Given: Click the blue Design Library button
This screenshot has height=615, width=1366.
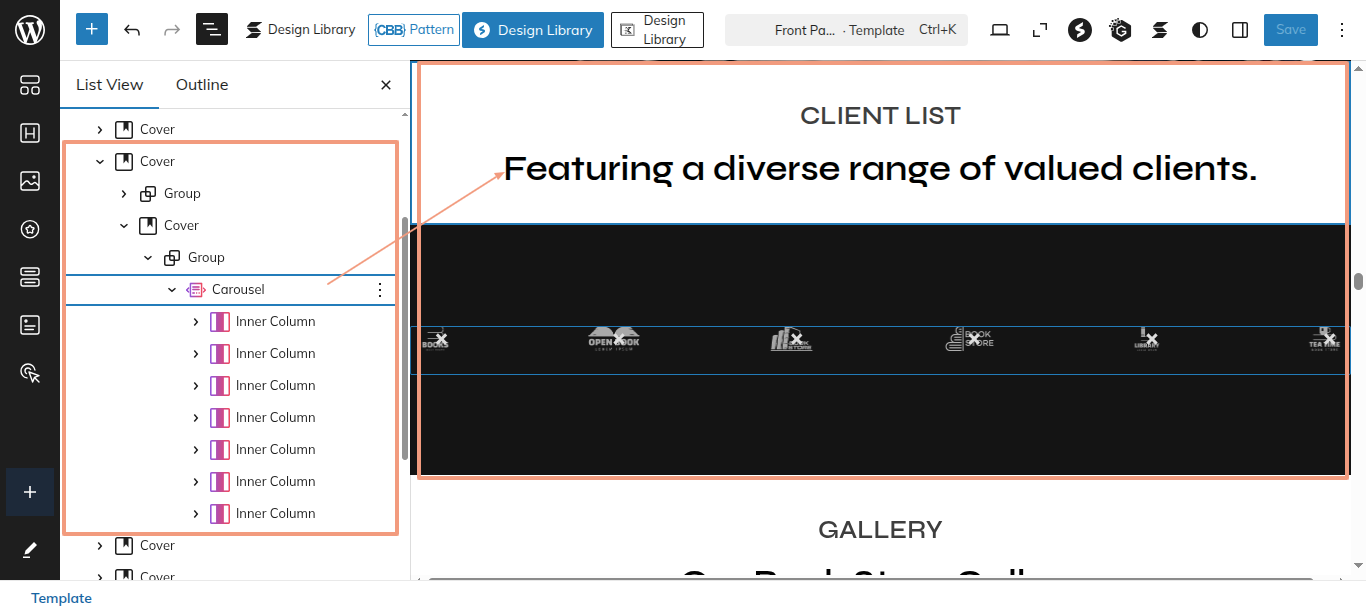Looking at the screenshot, I should point(533,30).
